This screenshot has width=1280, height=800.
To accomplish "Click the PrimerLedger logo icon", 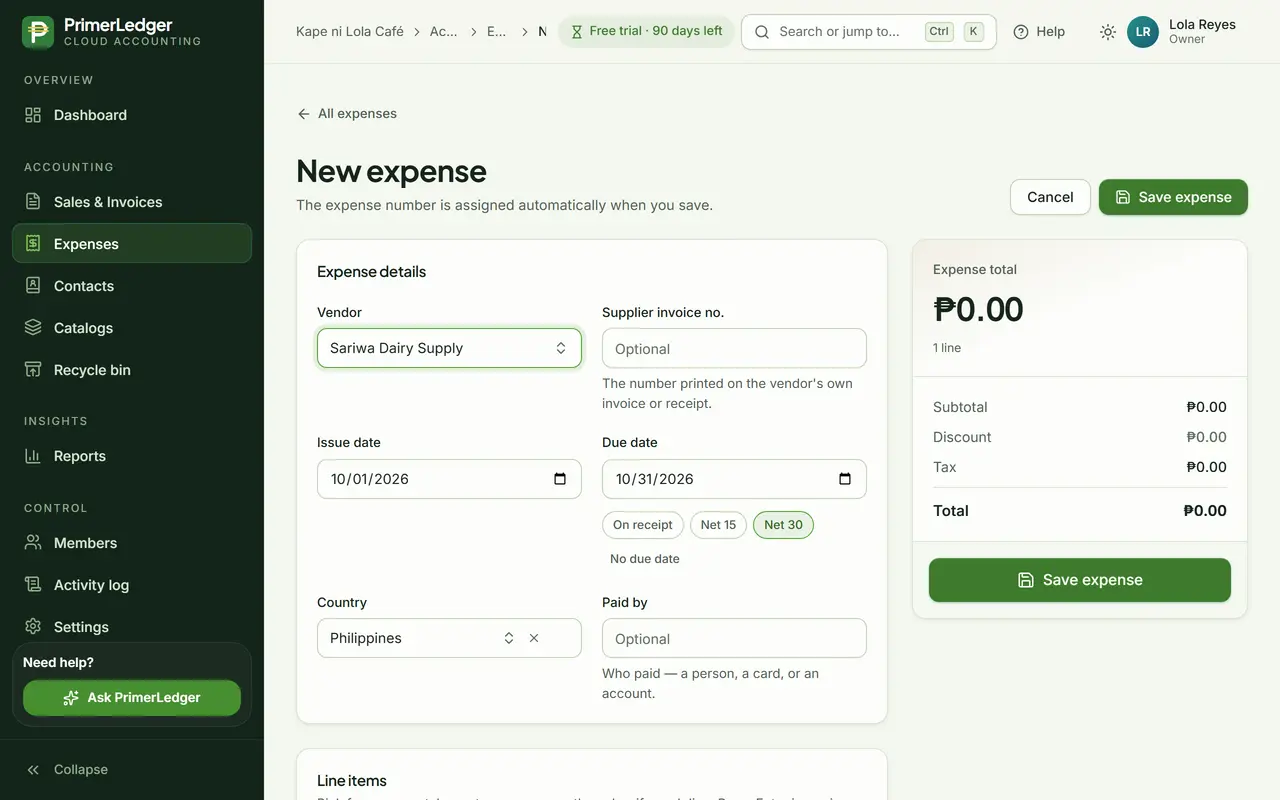I will click(38, 32).
